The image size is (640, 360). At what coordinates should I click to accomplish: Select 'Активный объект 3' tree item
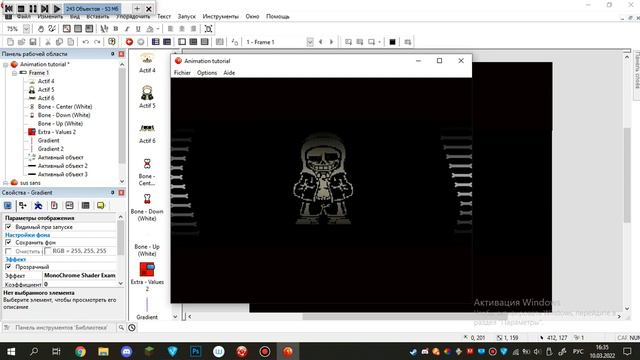point(62,174)
